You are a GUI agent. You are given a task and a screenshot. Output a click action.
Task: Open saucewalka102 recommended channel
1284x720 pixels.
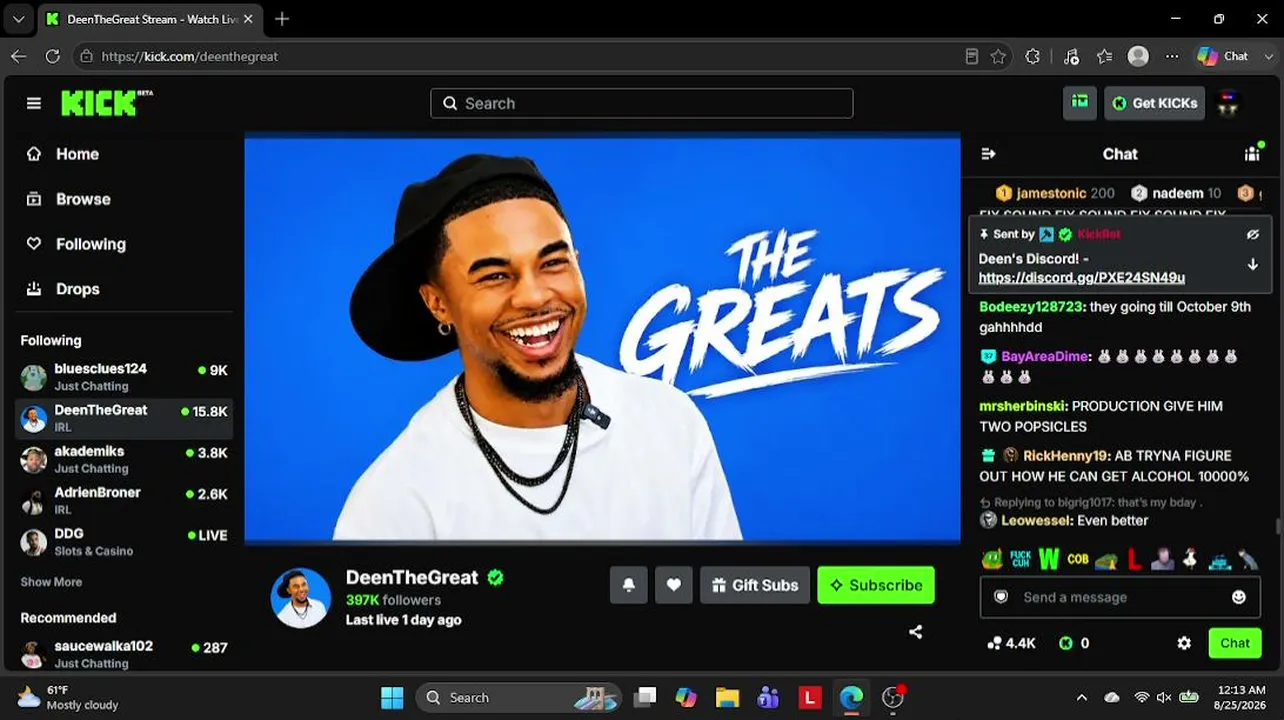click(124, 654)
